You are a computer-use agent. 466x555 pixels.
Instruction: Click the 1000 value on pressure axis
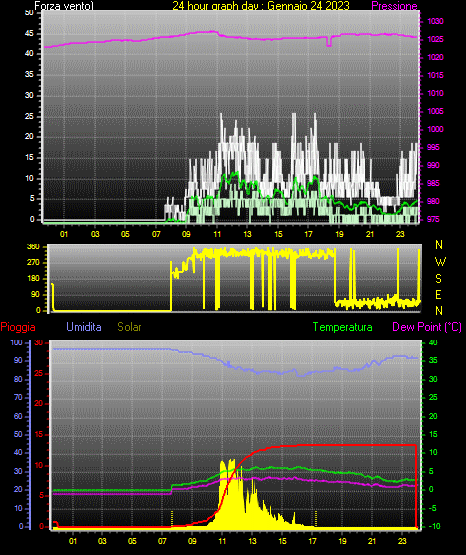[x=435, y=130]
